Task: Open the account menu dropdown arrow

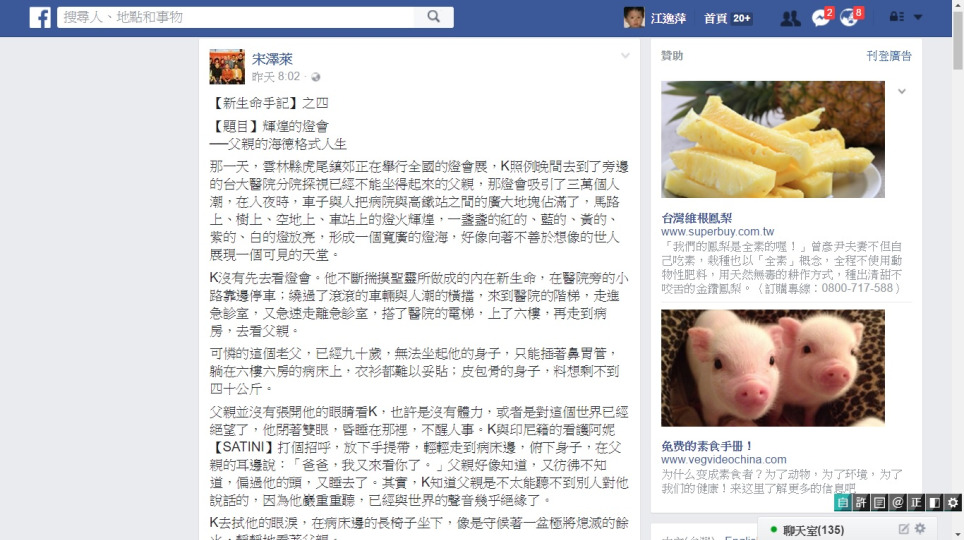Action: pos(918,17)
